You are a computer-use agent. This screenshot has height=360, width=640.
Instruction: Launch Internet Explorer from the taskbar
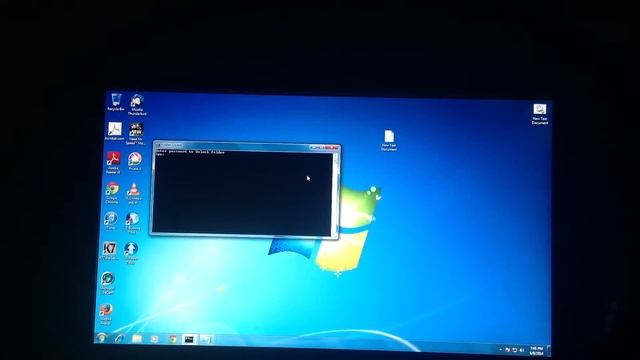coord(119,338)
